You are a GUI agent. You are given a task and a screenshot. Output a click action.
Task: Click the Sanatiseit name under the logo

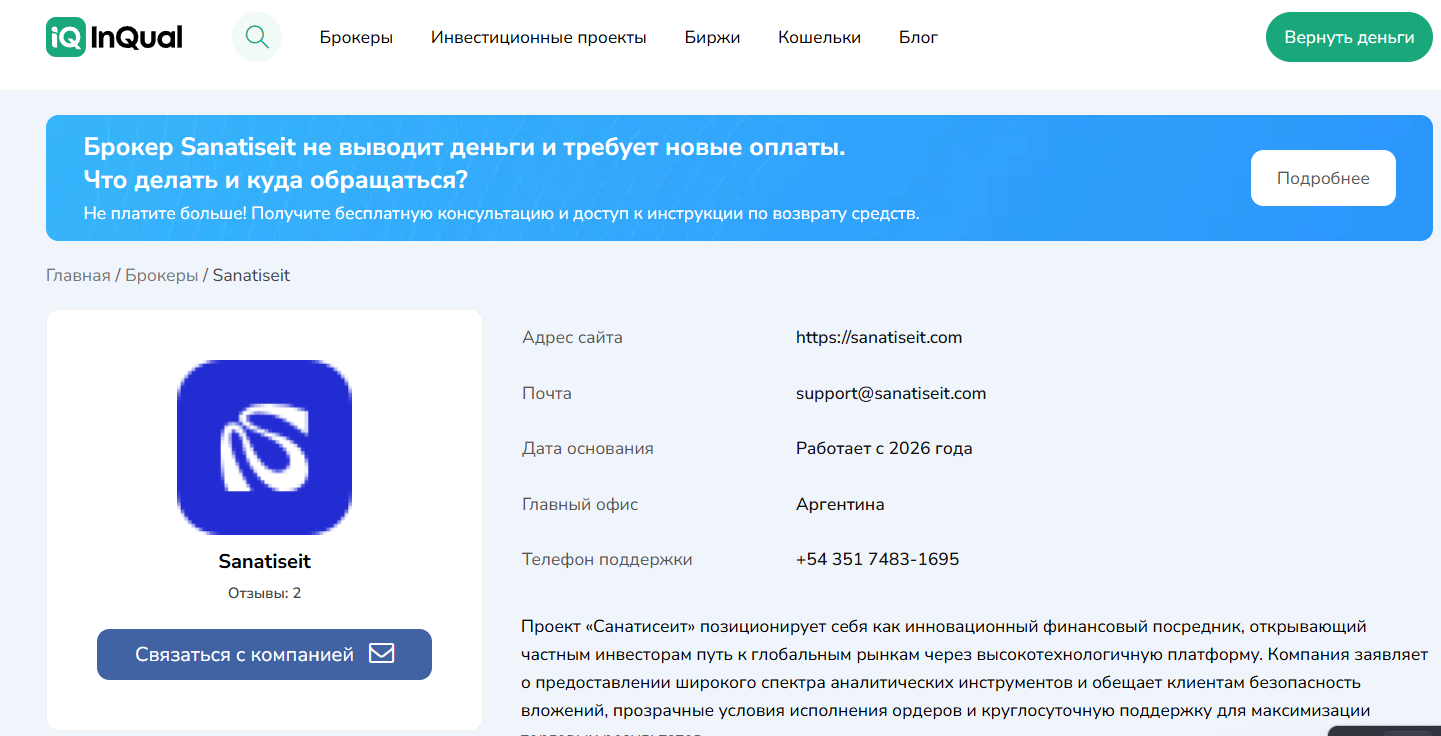pyautogui.click(x=264, y=561)
